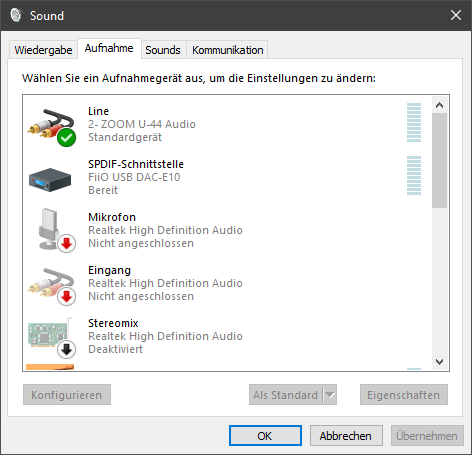Click the 'SPDIF-Schnittstelle' device name
This screenshot has height=455, width=472.
tap(136, 164)
